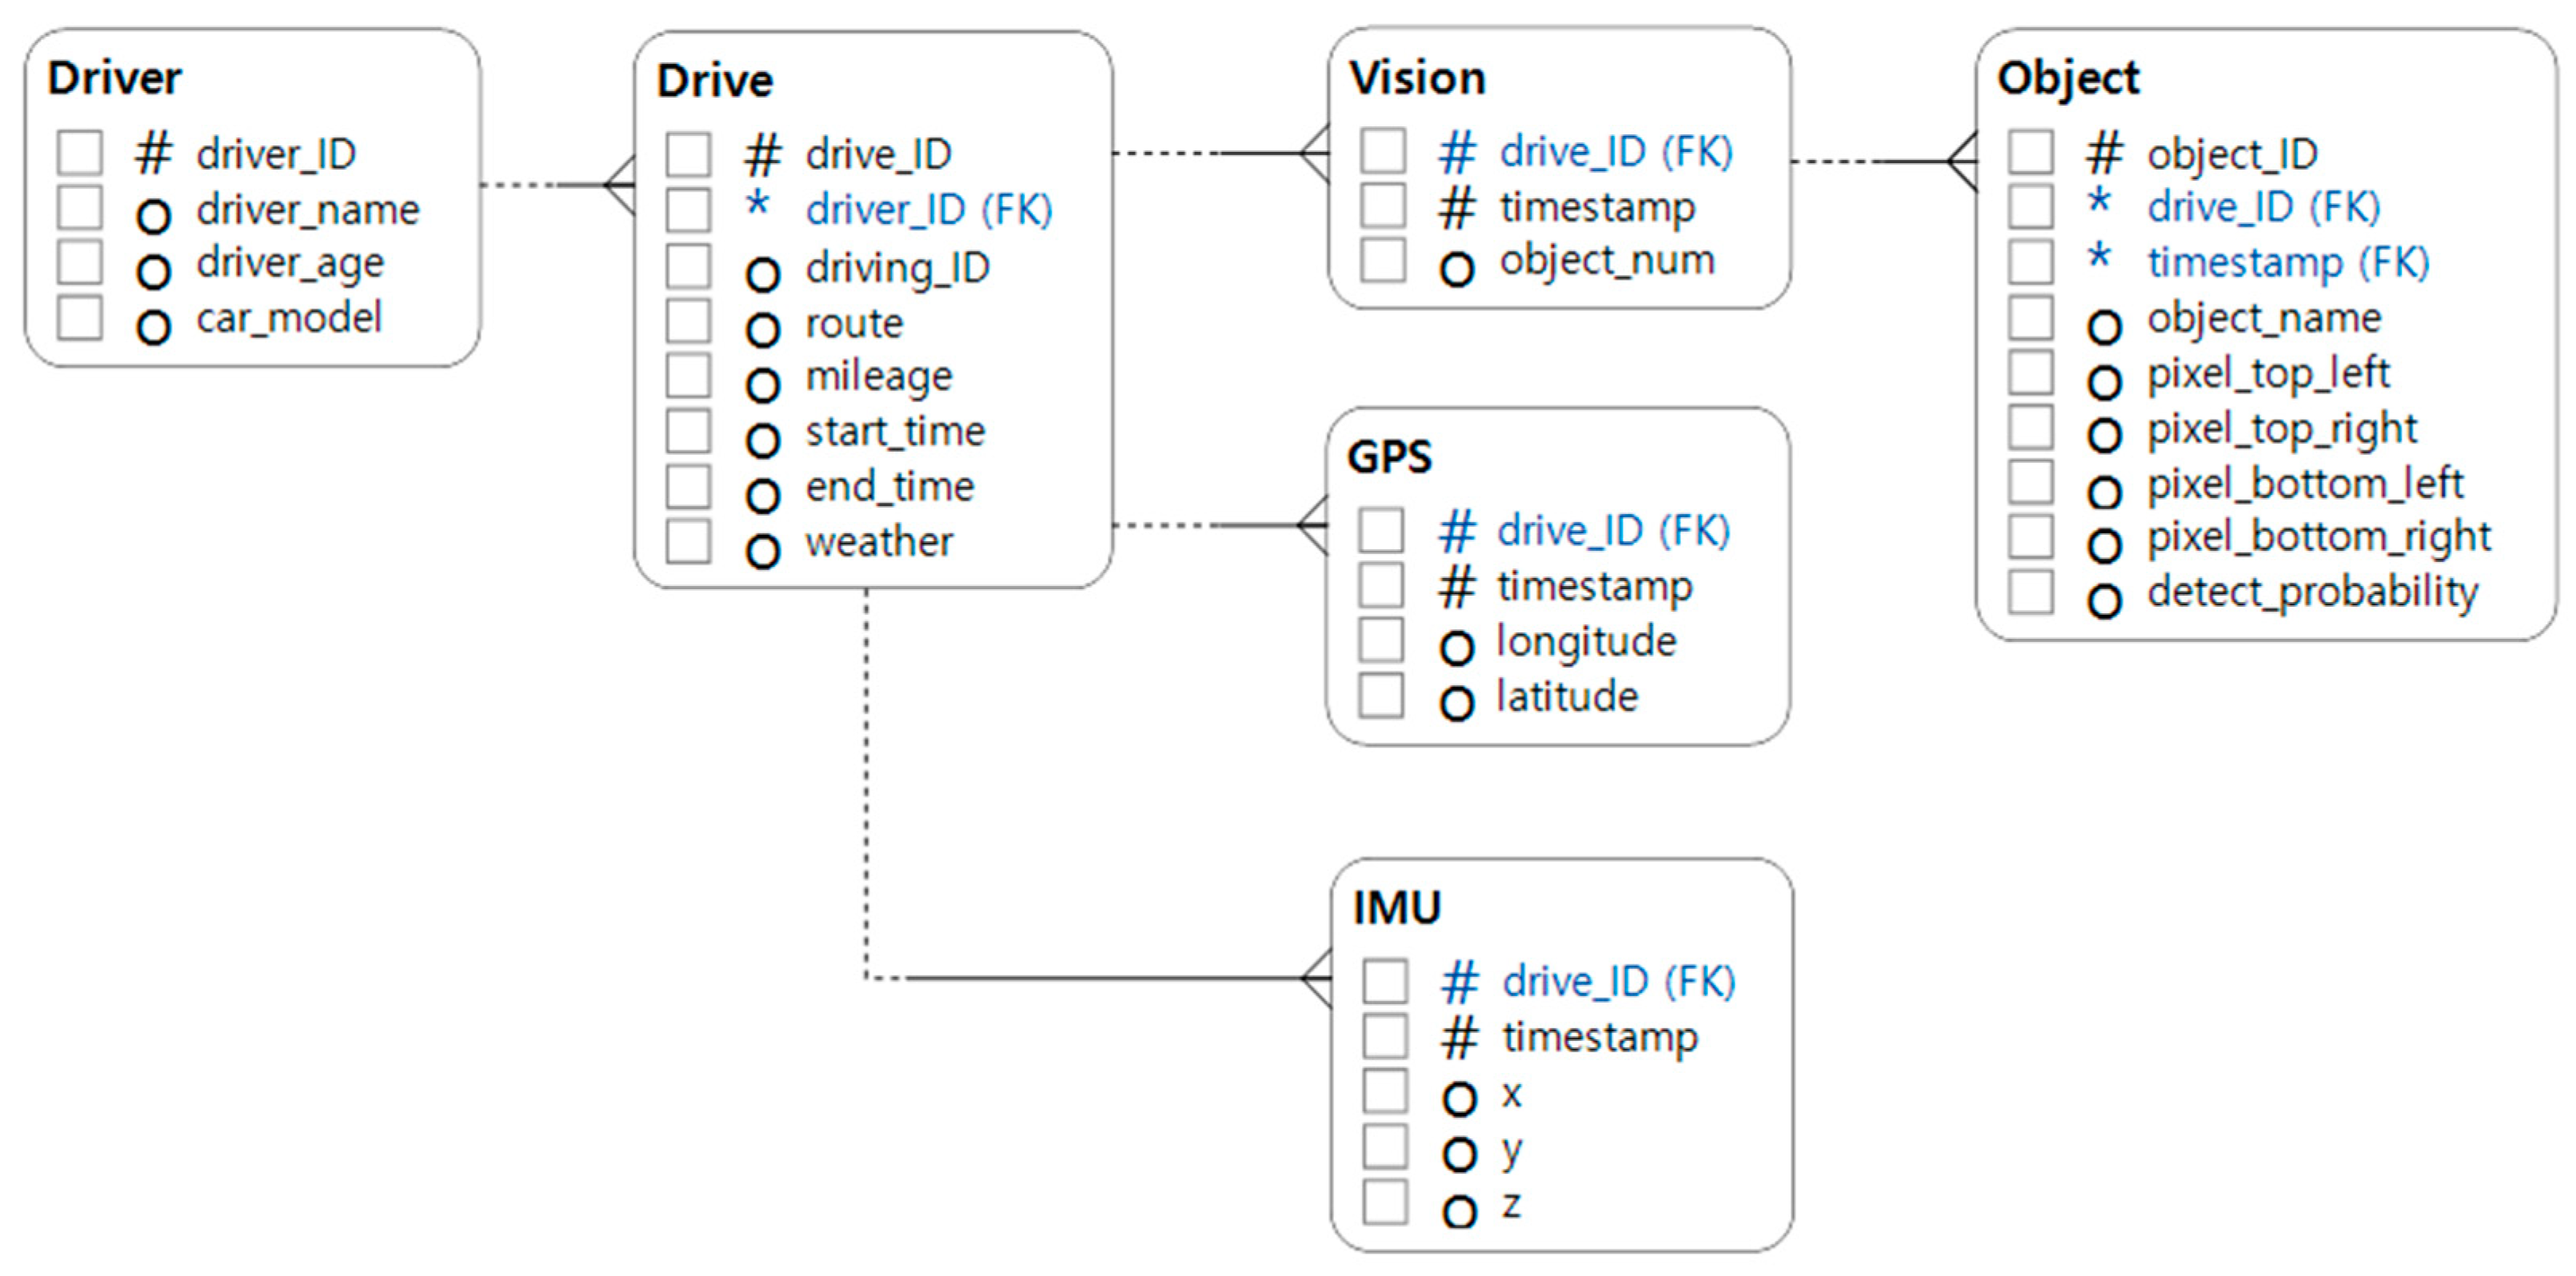The image size is (2576, 1276).
Task: Click the asterisk beside timestamp (FK) in Object
Action: click(x=2099, y=257)
